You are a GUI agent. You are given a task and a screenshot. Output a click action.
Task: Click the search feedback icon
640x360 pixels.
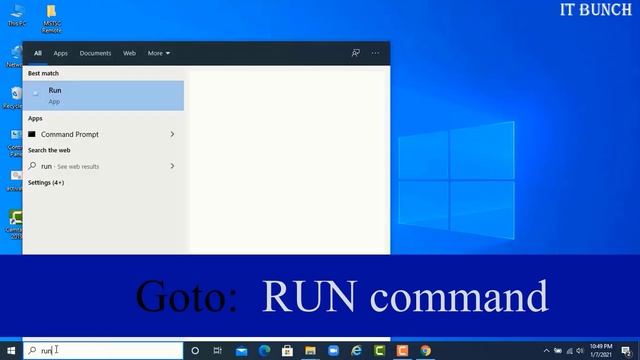(356, 53)
